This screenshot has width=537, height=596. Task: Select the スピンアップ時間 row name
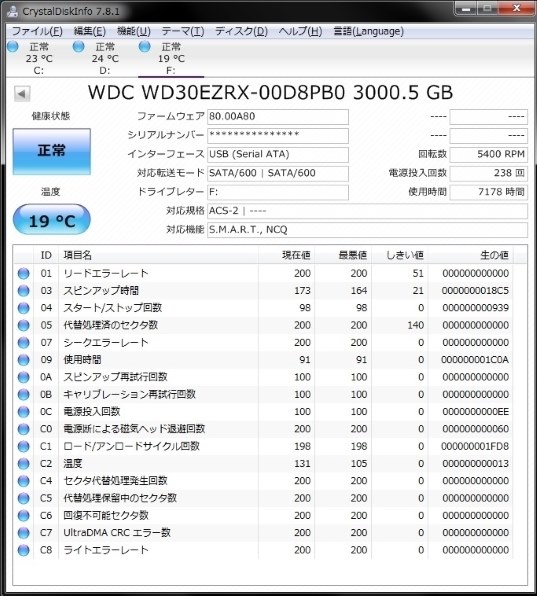(101, 291)
